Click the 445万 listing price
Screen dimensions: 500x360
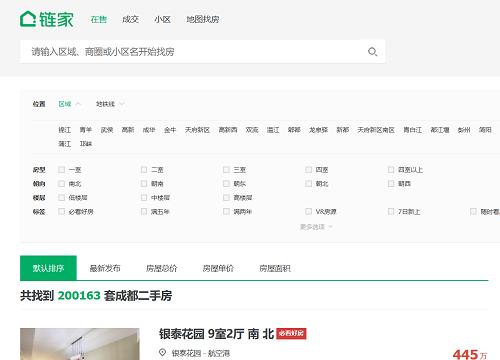point(470,354)
